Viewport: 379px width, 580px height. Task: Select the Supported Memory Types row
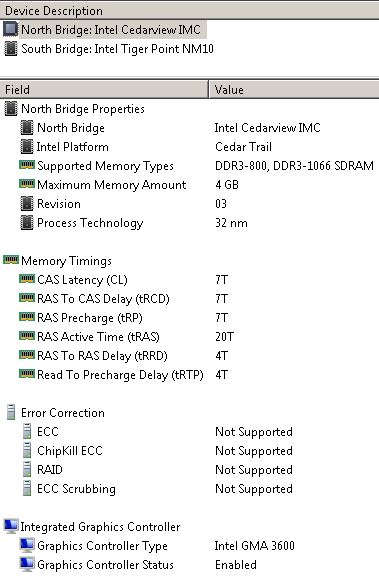tap(189, 166)
